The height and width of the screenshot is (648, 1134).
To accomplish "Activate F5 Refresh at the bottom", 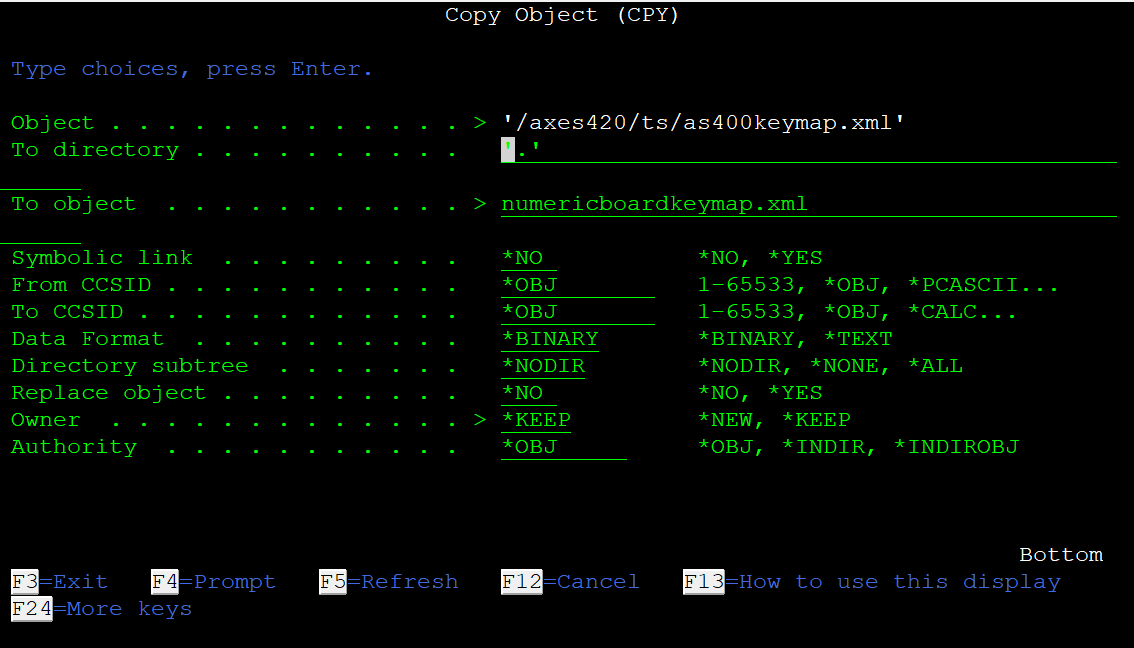I will (388, 582).
